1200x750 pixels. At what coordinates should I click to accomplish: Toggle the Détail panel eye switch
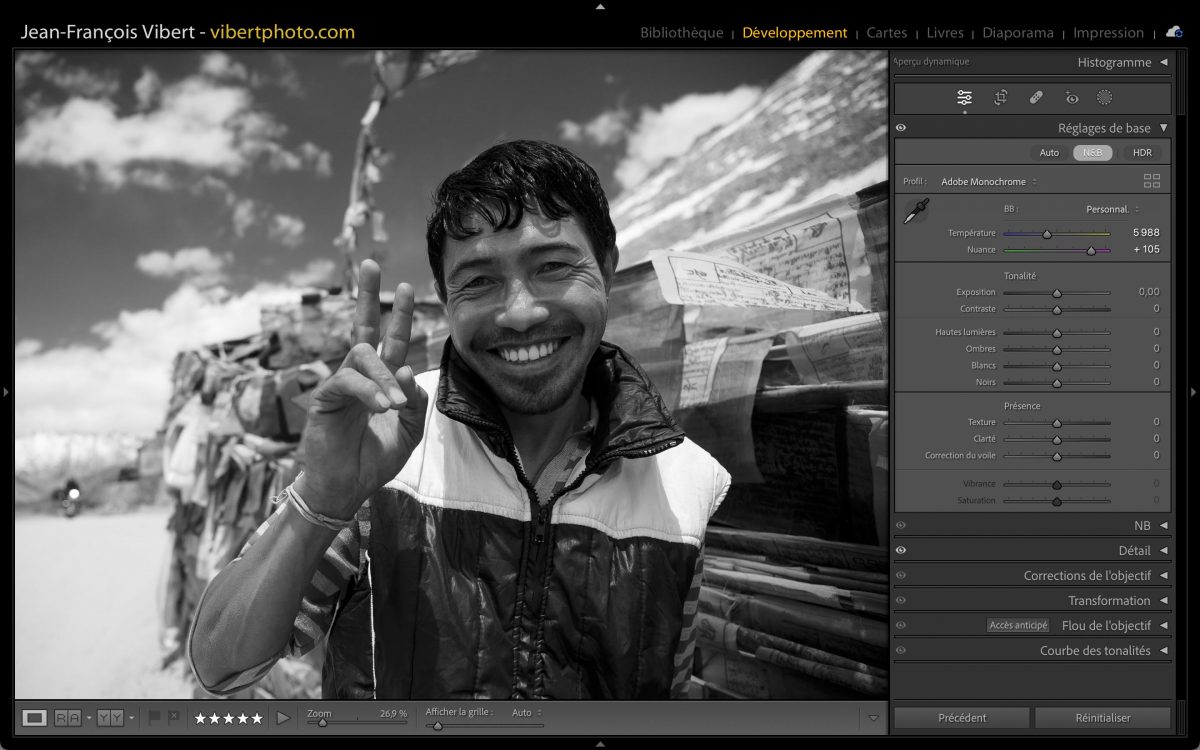(901, 550)
